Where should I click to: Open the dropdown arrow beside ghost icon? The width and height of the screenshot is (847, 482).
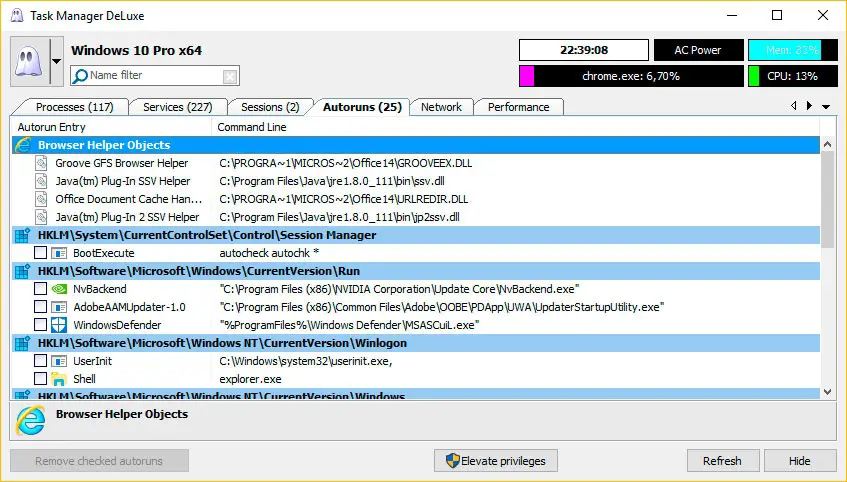click(57, 62)
